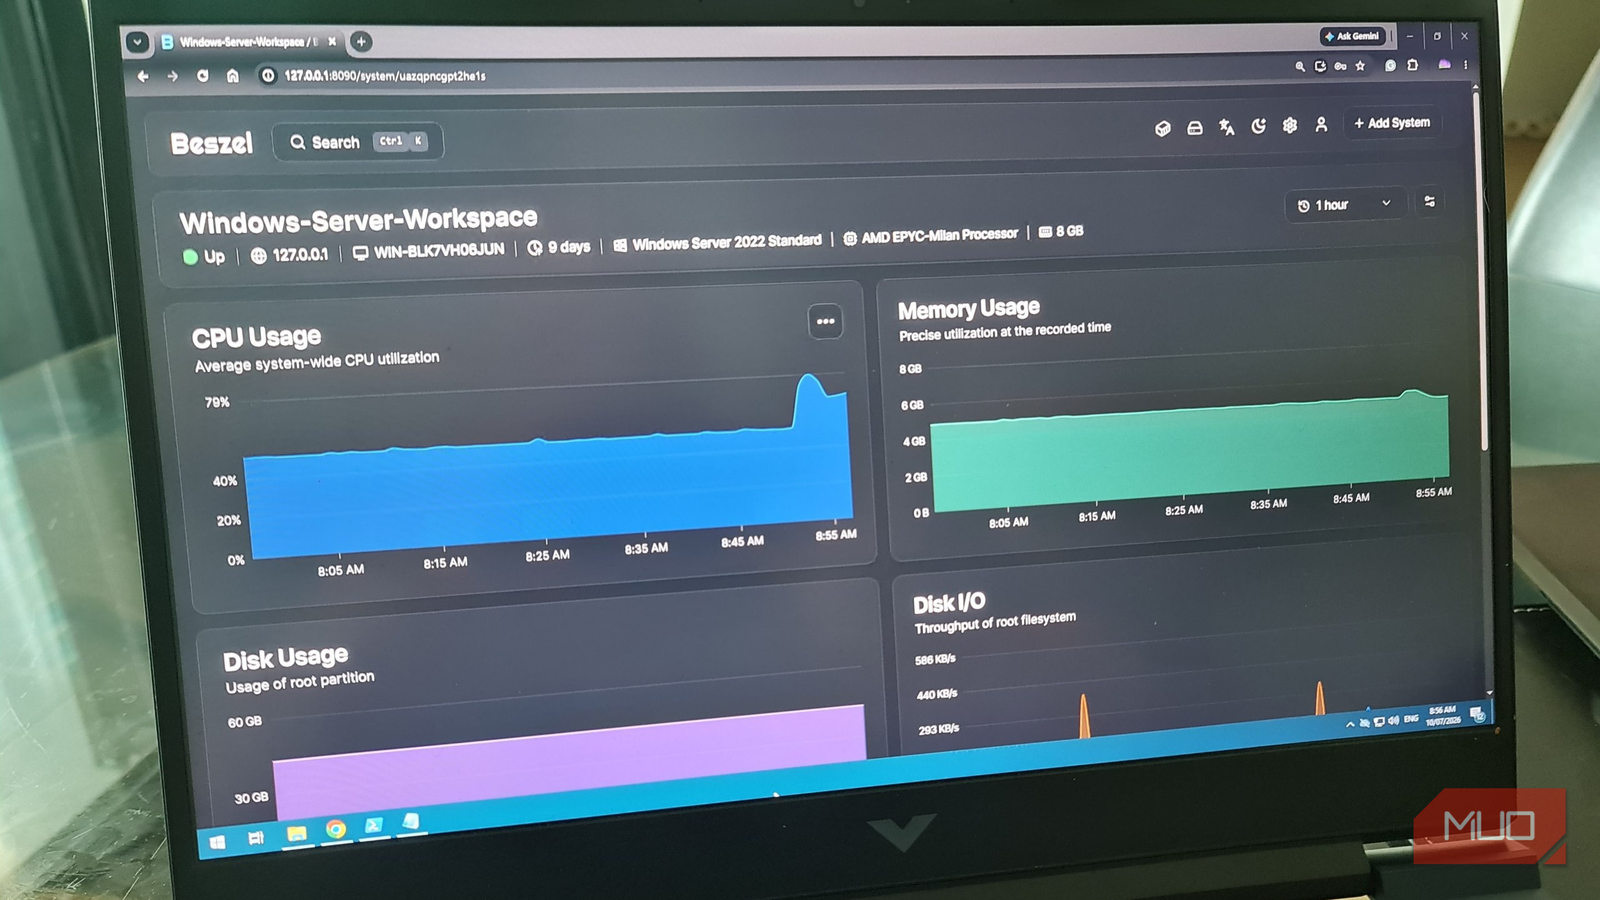Toggle dark mode with the moon icon
The width and height of the screenshot is (1600, 900).
click(x=1258, y=126)
